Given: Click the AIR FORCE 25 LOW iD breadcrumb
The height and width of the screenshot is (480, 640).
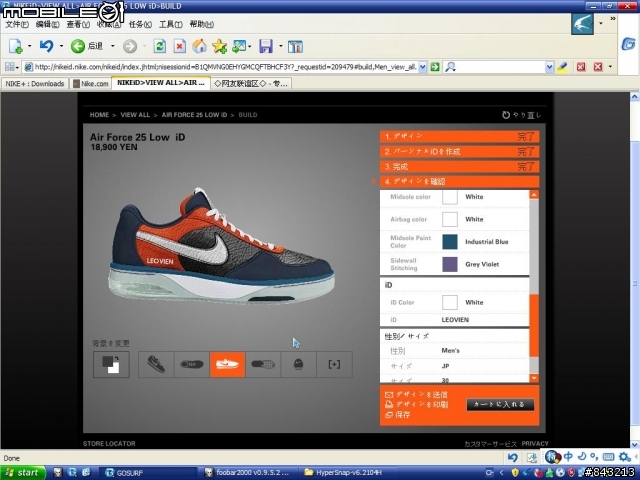Looking at the screenshot, I should (x=194, y=115).
